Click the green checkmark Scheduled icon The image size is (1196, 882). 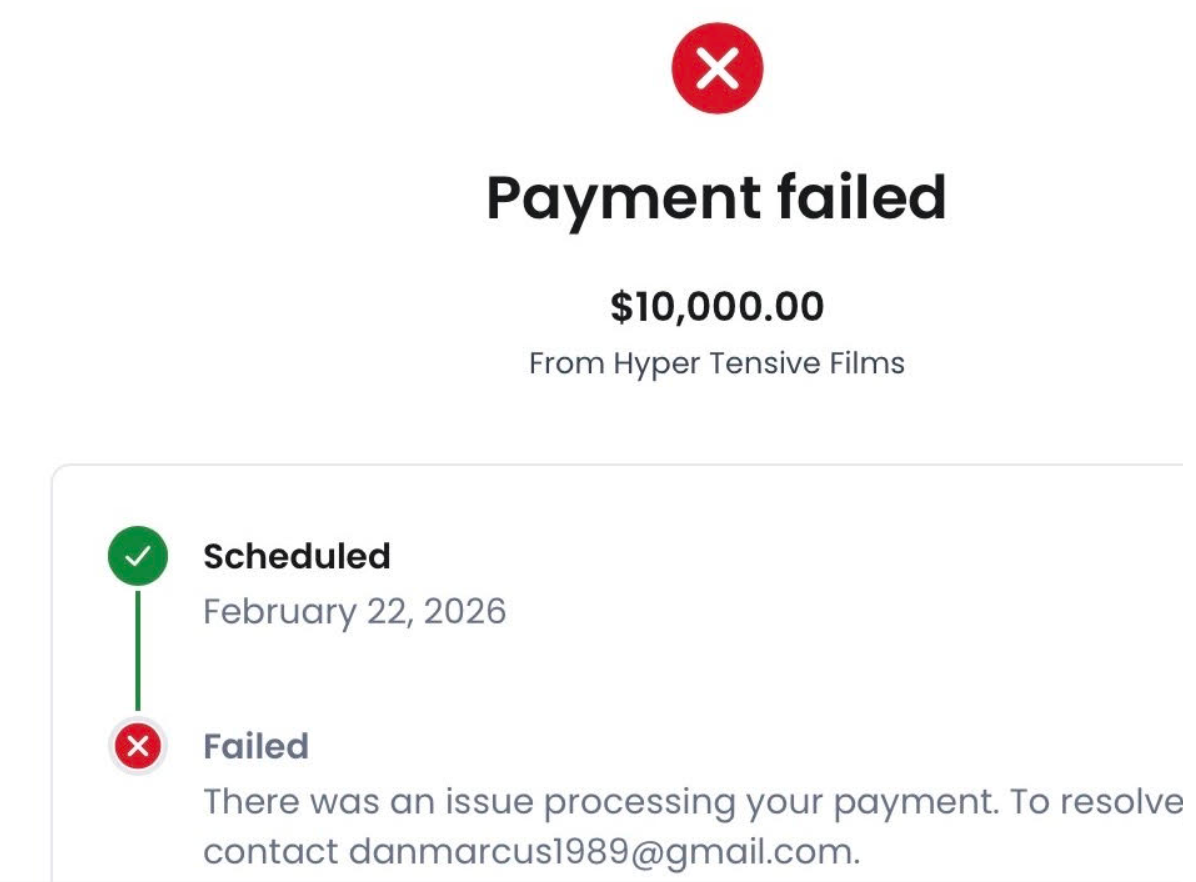coord(138,555)
